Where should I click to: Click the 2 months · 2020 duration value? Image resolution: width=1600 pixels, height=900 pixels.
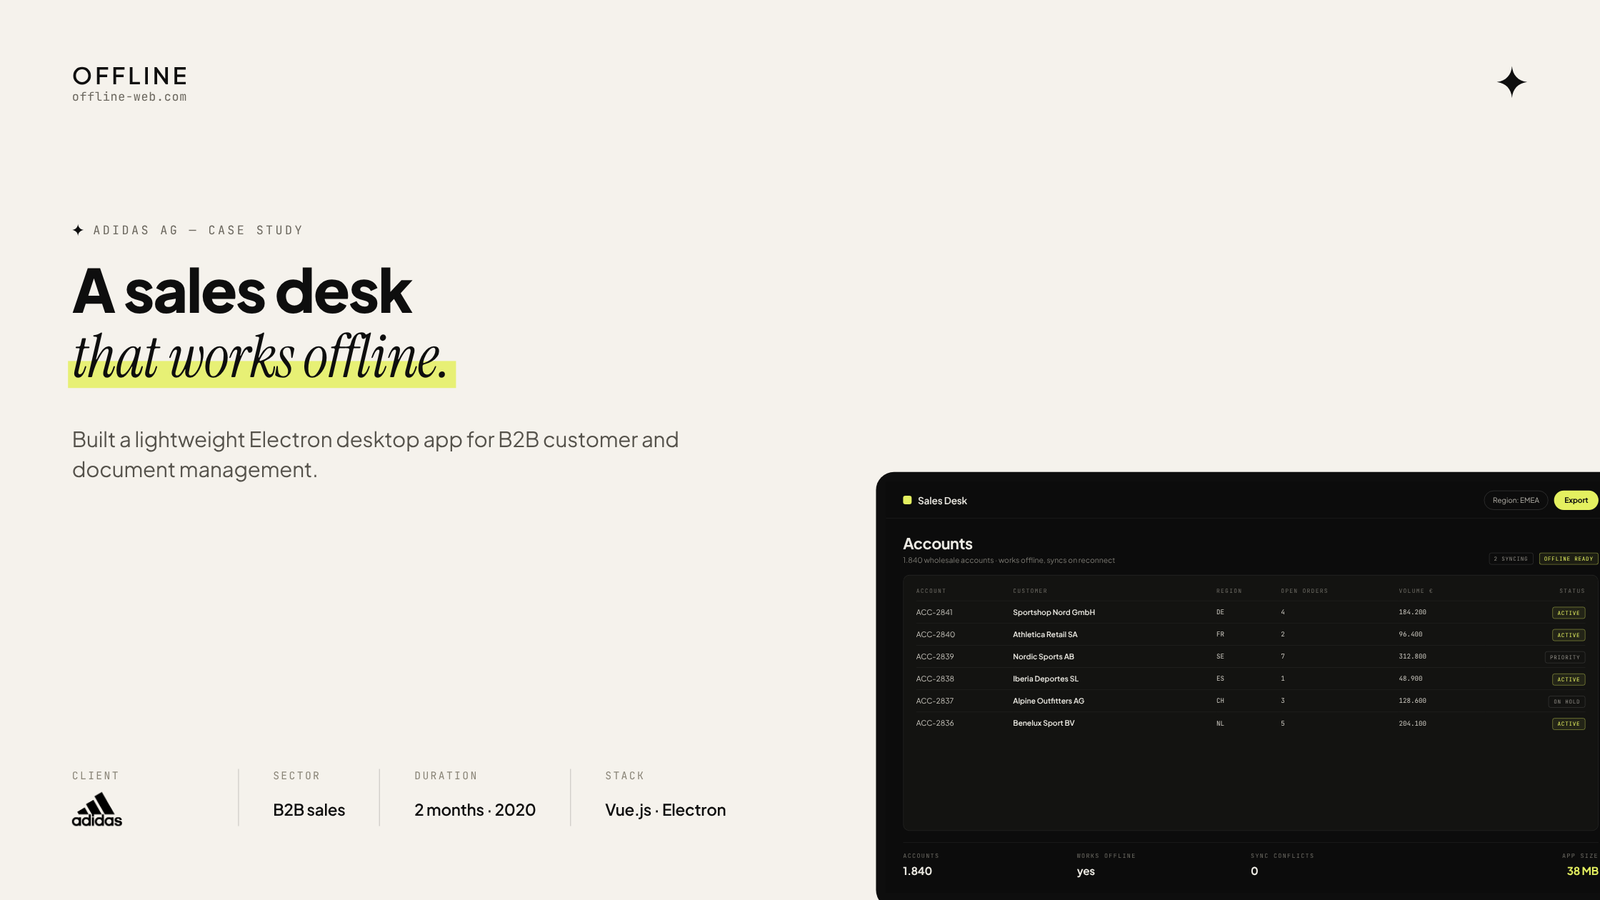(x=475, y=810)
